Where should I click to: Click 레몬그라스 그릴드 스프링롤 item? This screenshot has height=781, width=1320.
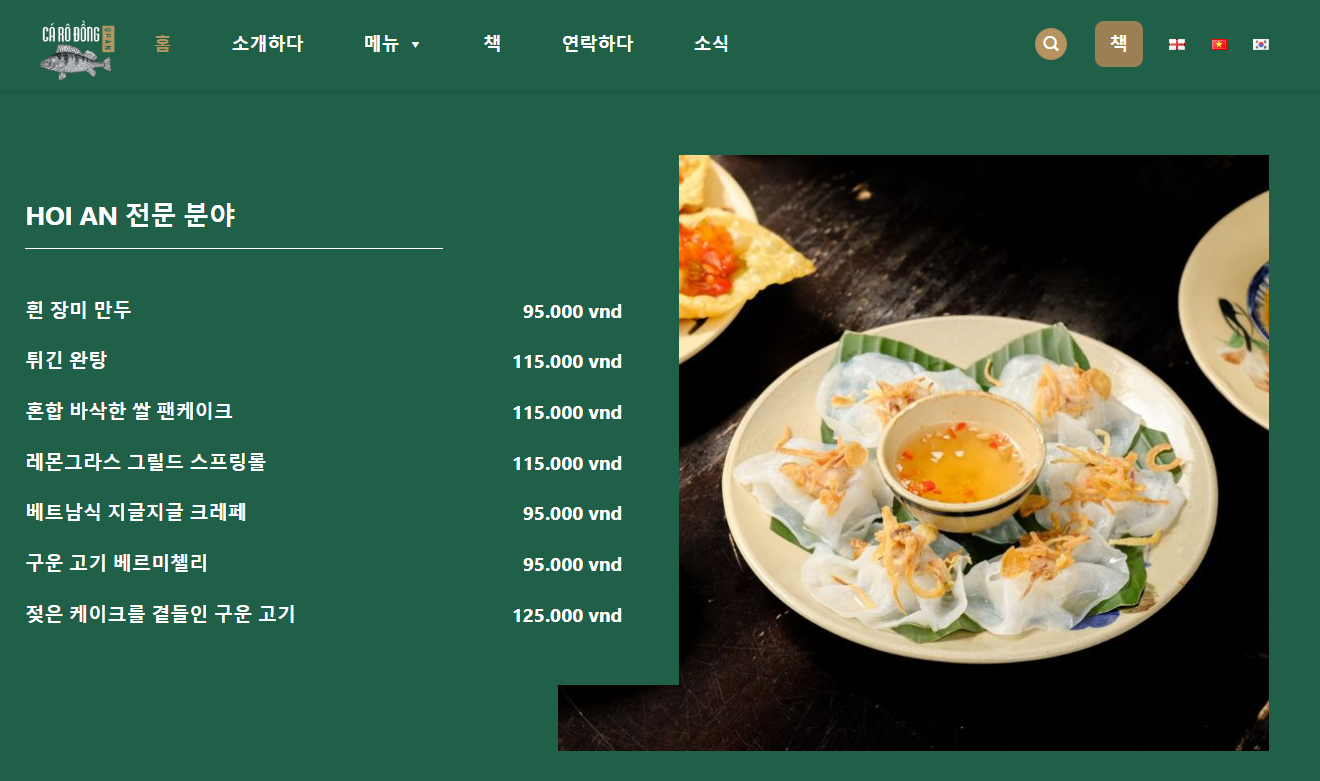(x=146, y=462)
